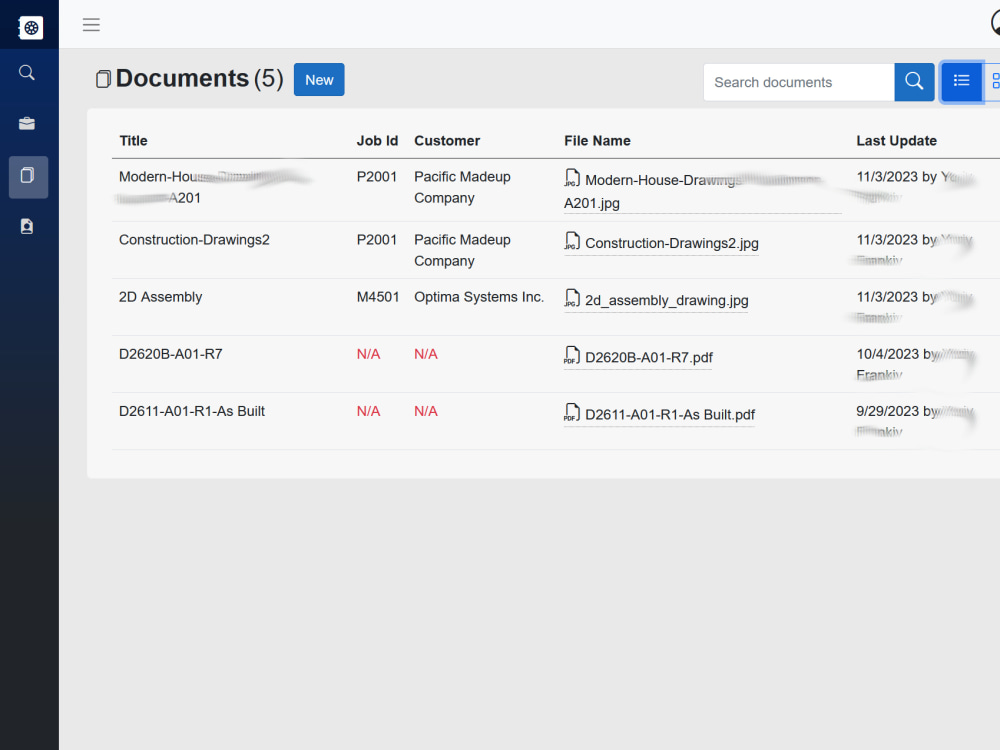The image size is (1000, 750).
Task: Click the magnifier search button
Action: pyautogui.click(x=914, y=82)
